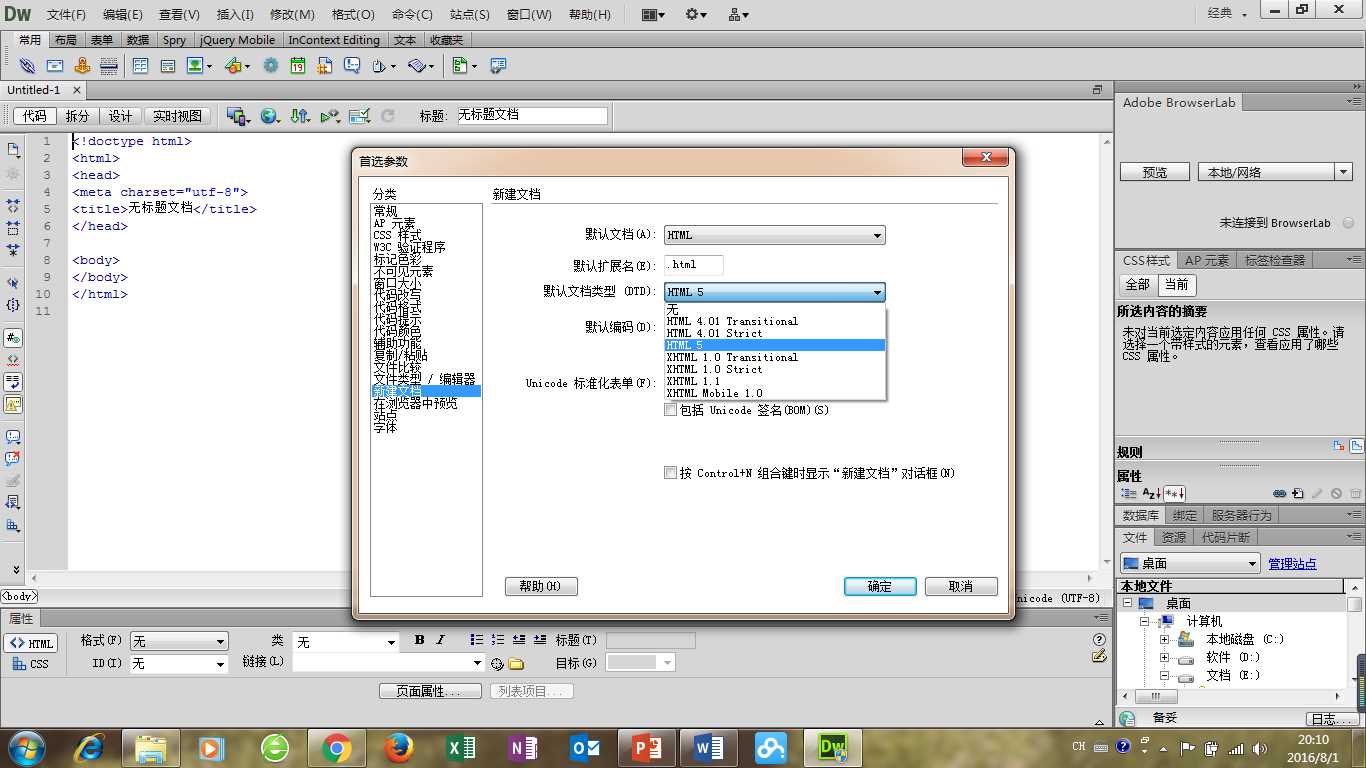Open Check browser compatibility icon
Viewport: 1366px width, 768px height.
pyautogui.click(x=360, y=116)
